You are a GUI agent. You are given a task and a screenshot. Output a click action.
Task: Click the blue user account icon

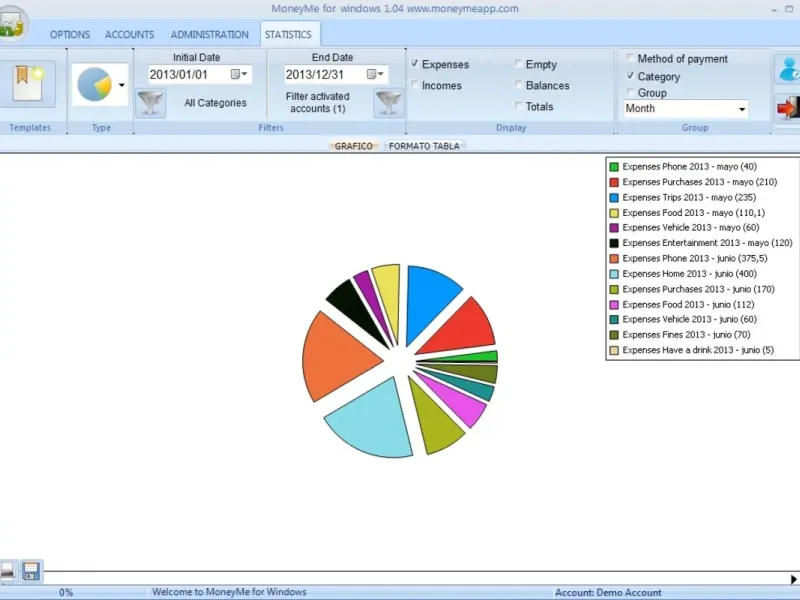tap(788, 68)
